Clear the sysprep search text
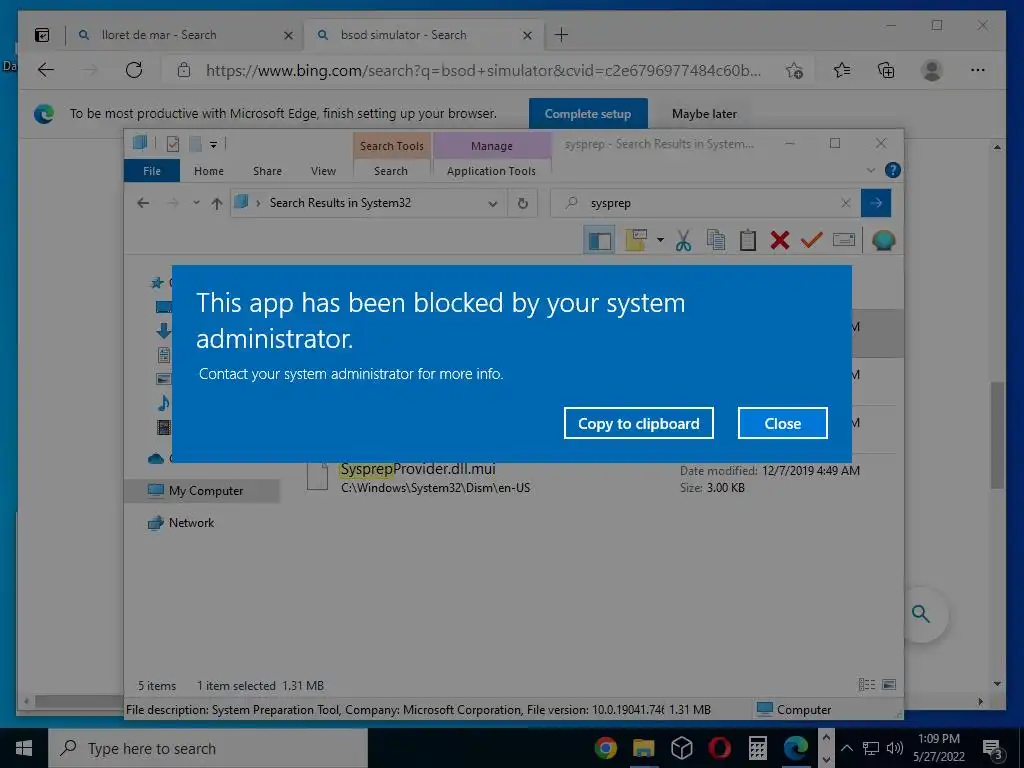This screenshot has width=1024, height=768. pyautogui.click(x=846, y=203)
